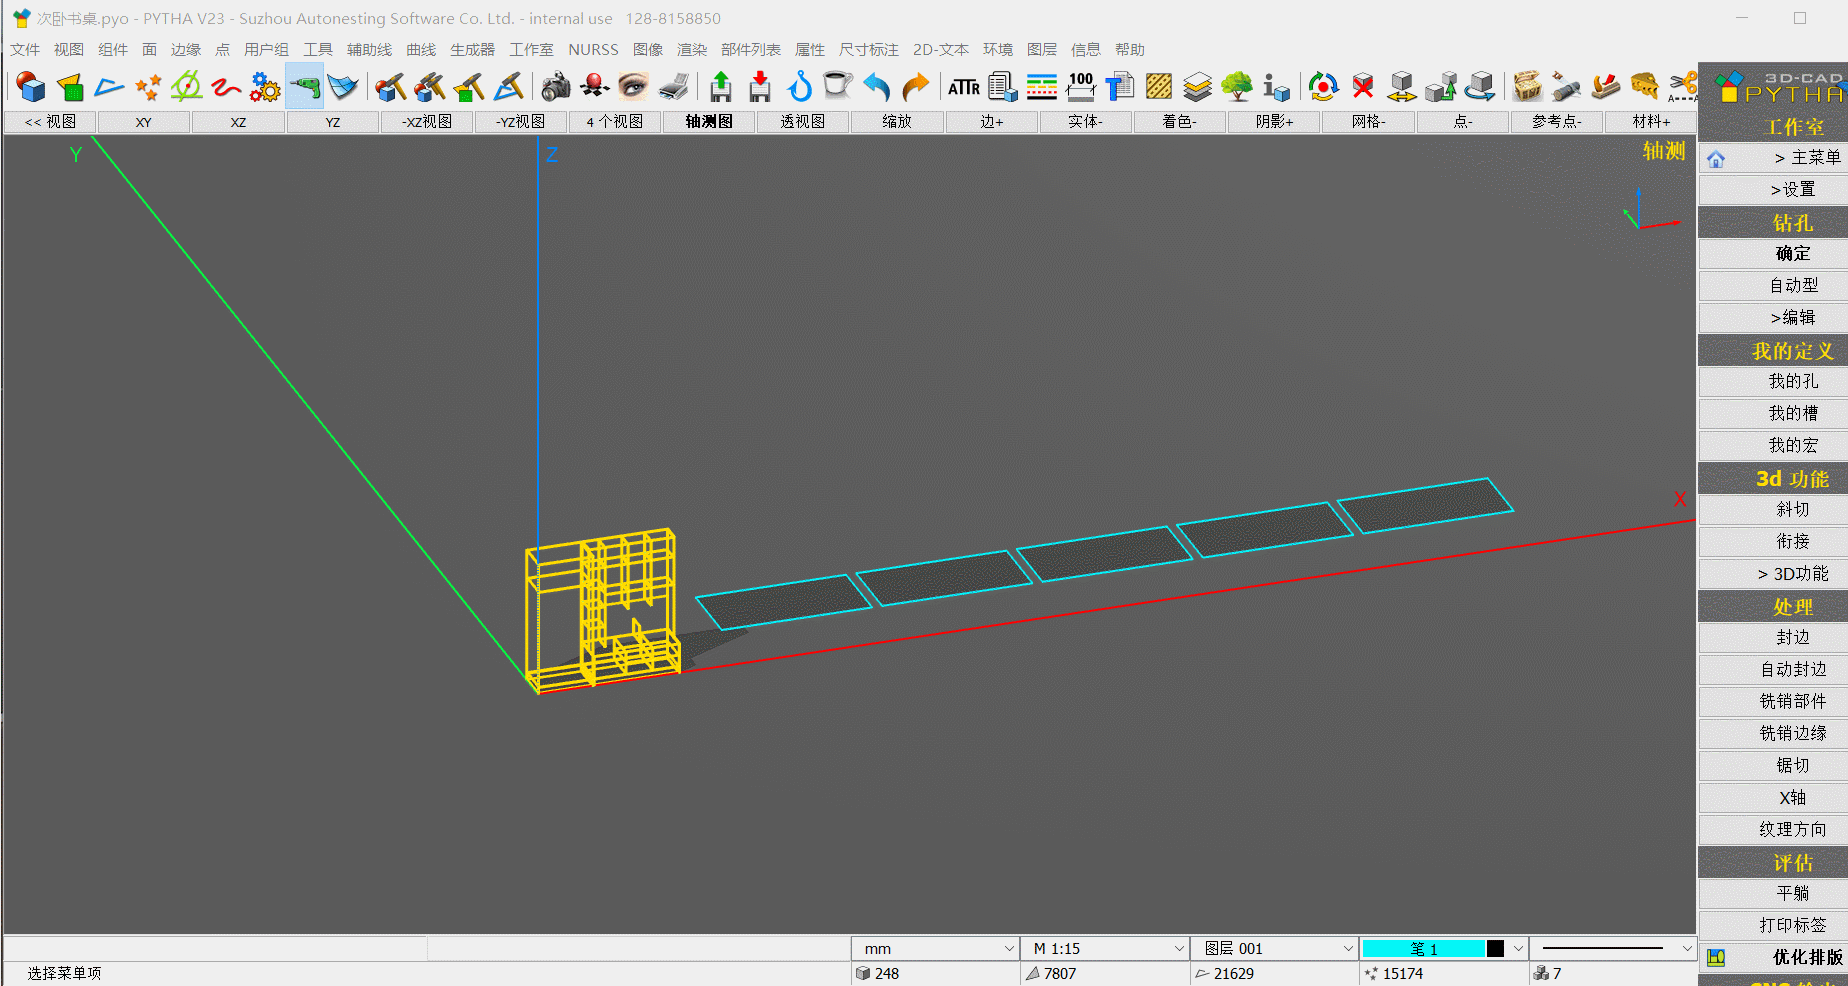Open the gears generator tool
The height and width of the screenshot is (986, 1848).
click(x=265, y=87)
